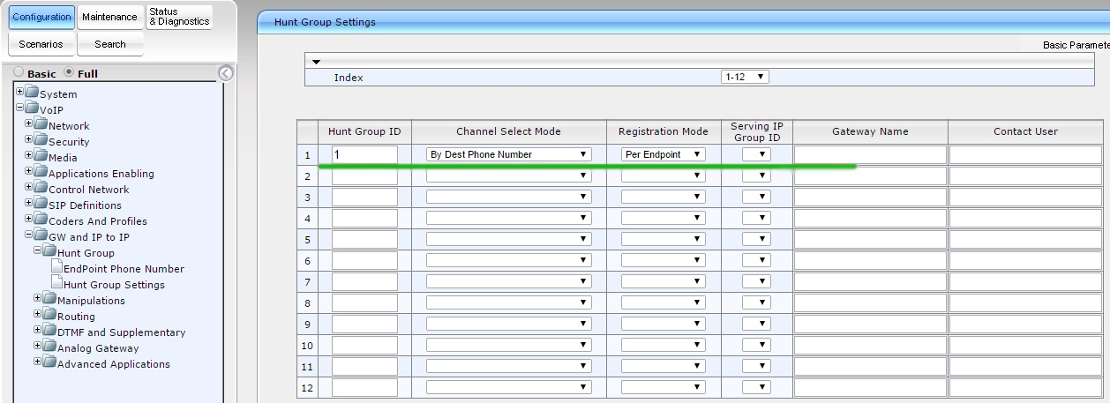1110x403 pixels.
Task: Expand the SIP Definitions tree node
Action: [28, 204]
